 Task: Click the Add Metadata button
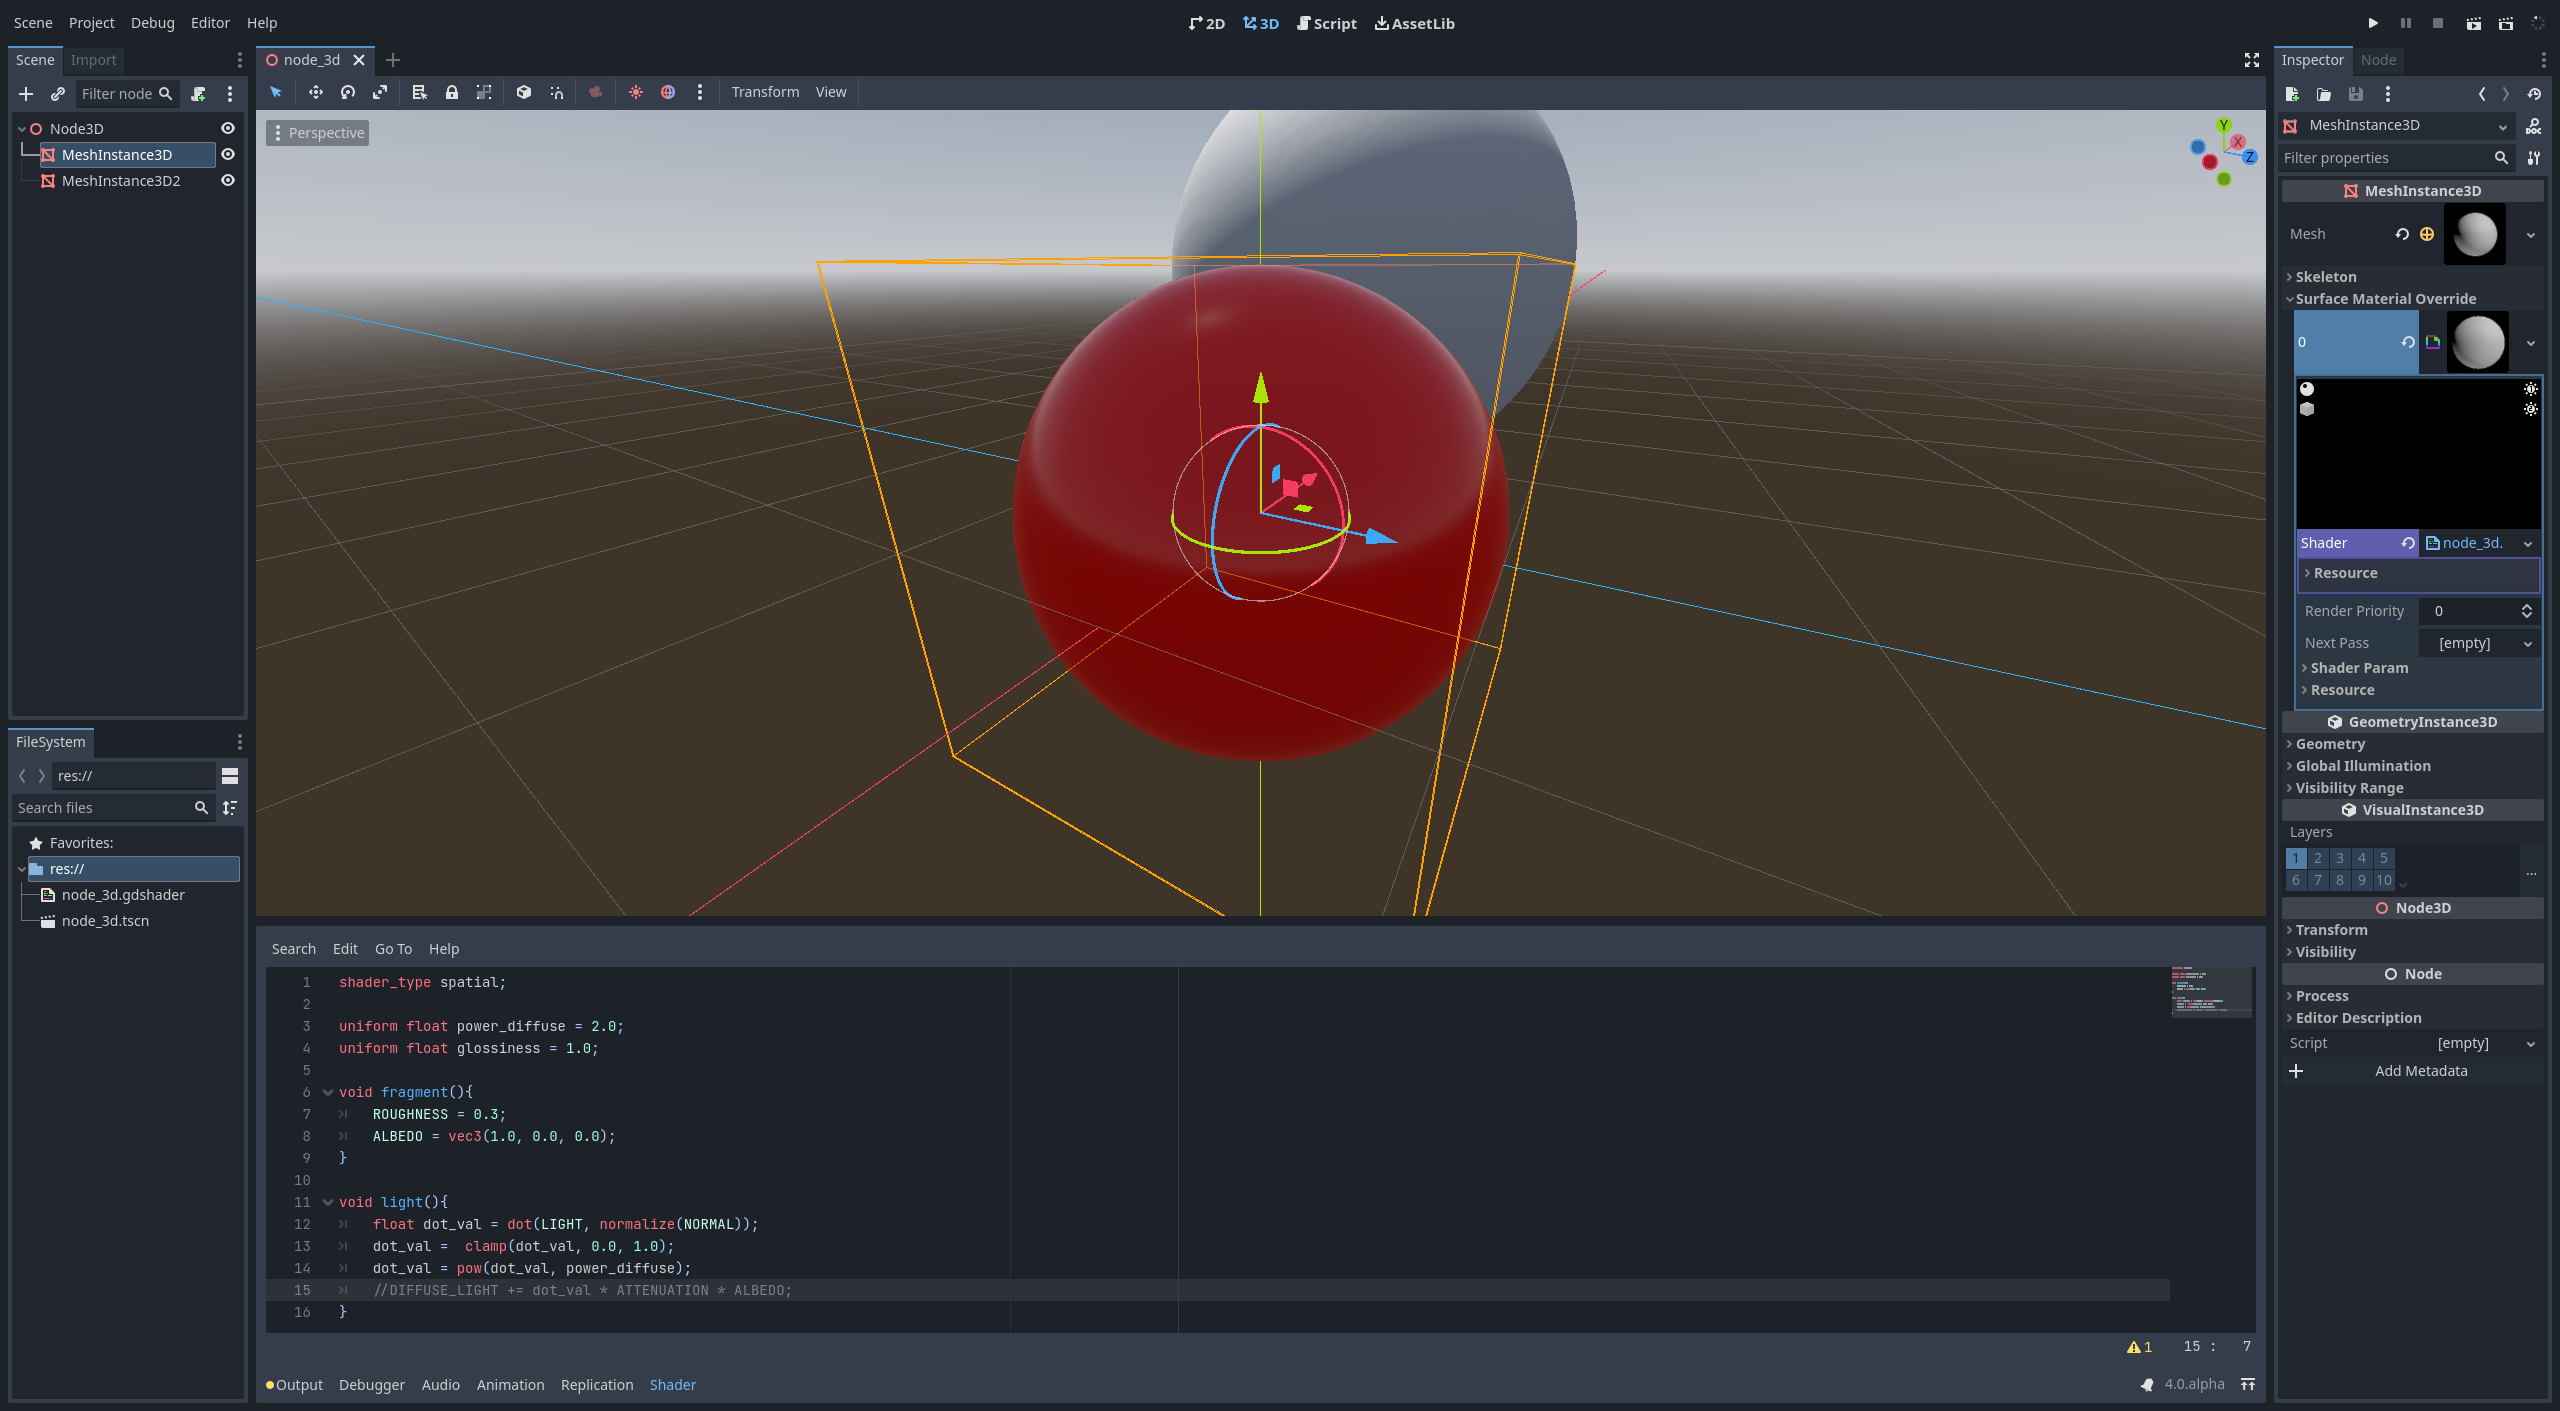click(2420, 1070)
